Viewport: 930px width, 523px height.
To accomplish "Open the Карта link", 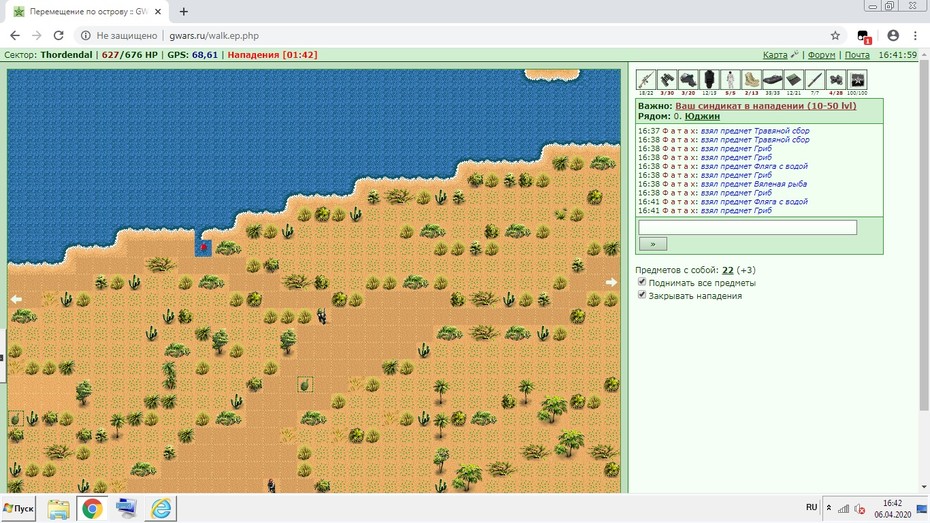I will [x=775, y=55].
